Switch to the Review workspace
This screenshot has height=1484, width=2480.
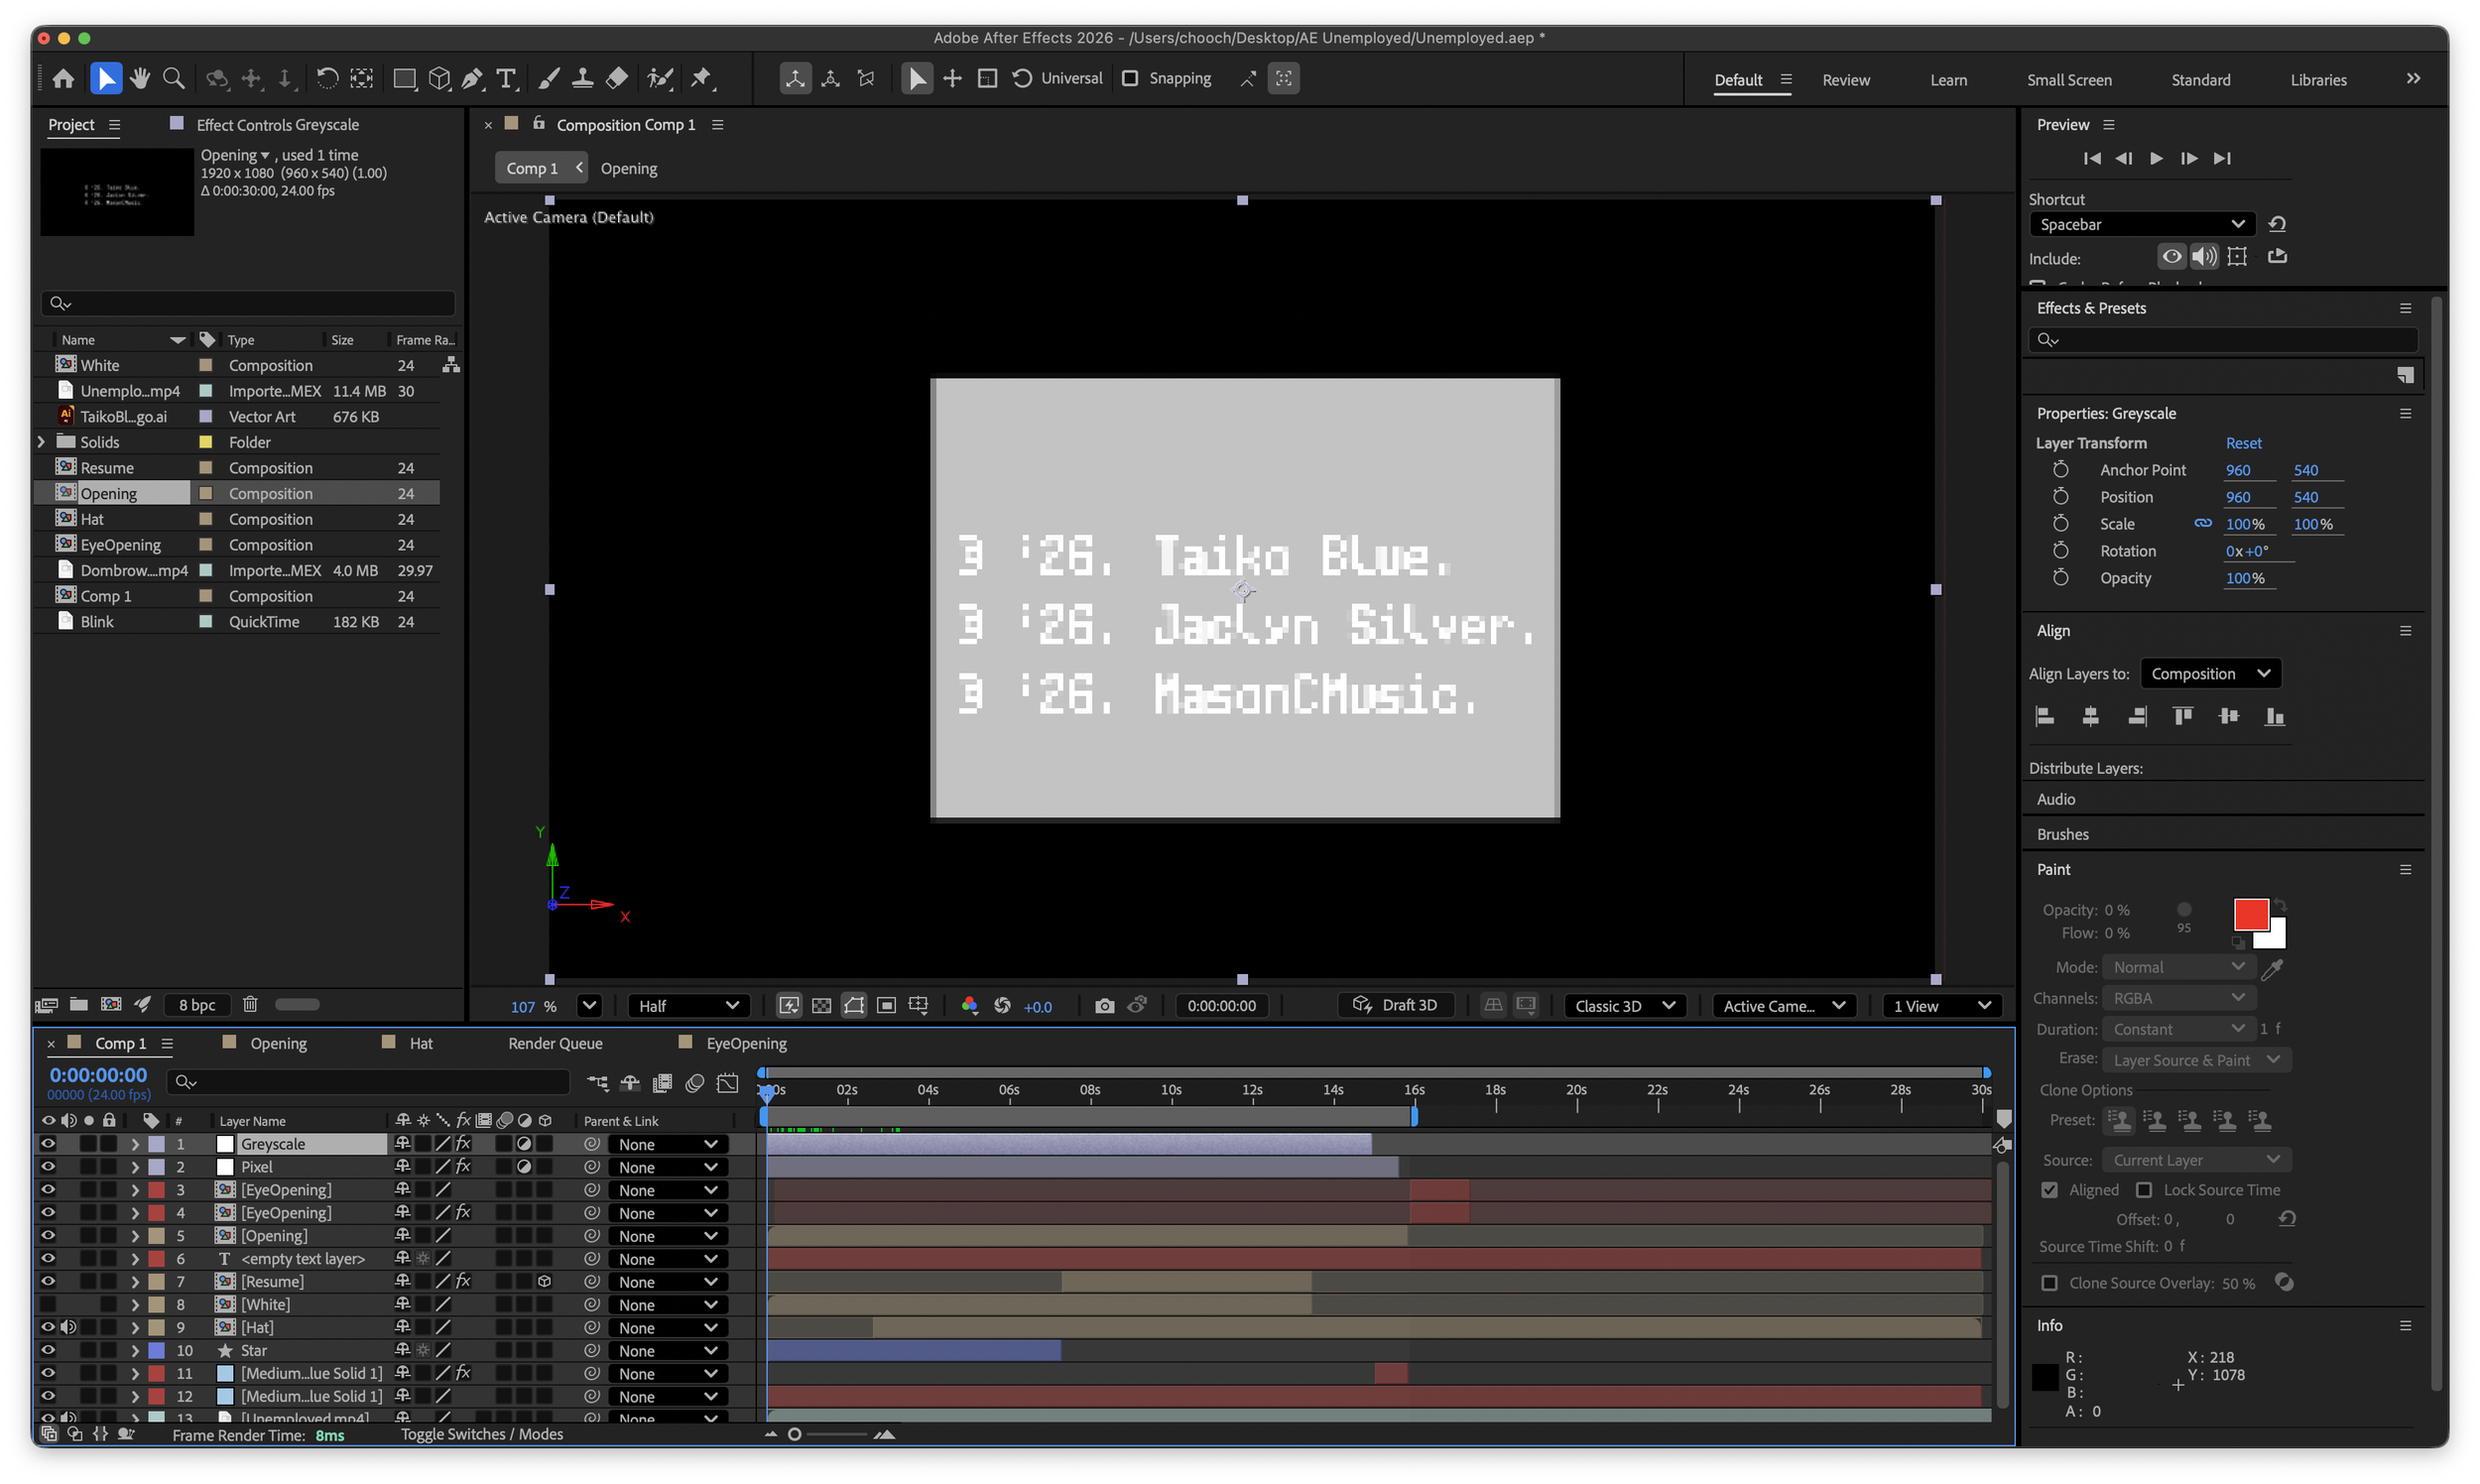[x=1845, y=80]
